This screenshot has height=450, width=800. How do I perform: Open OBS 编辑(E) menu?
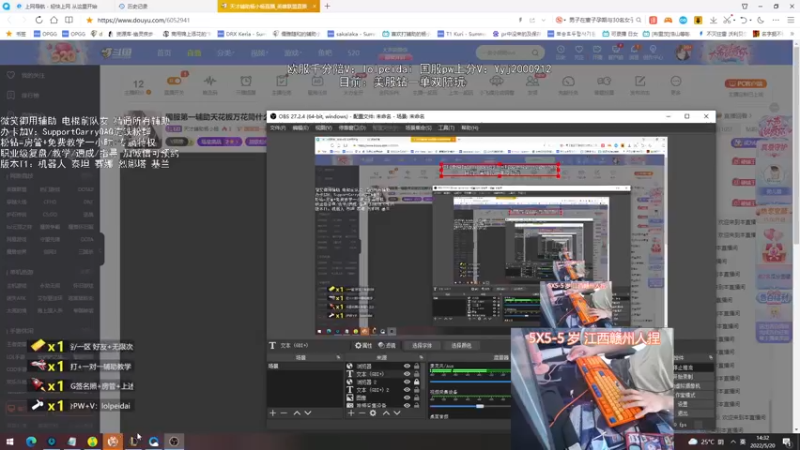pos(301,128)
